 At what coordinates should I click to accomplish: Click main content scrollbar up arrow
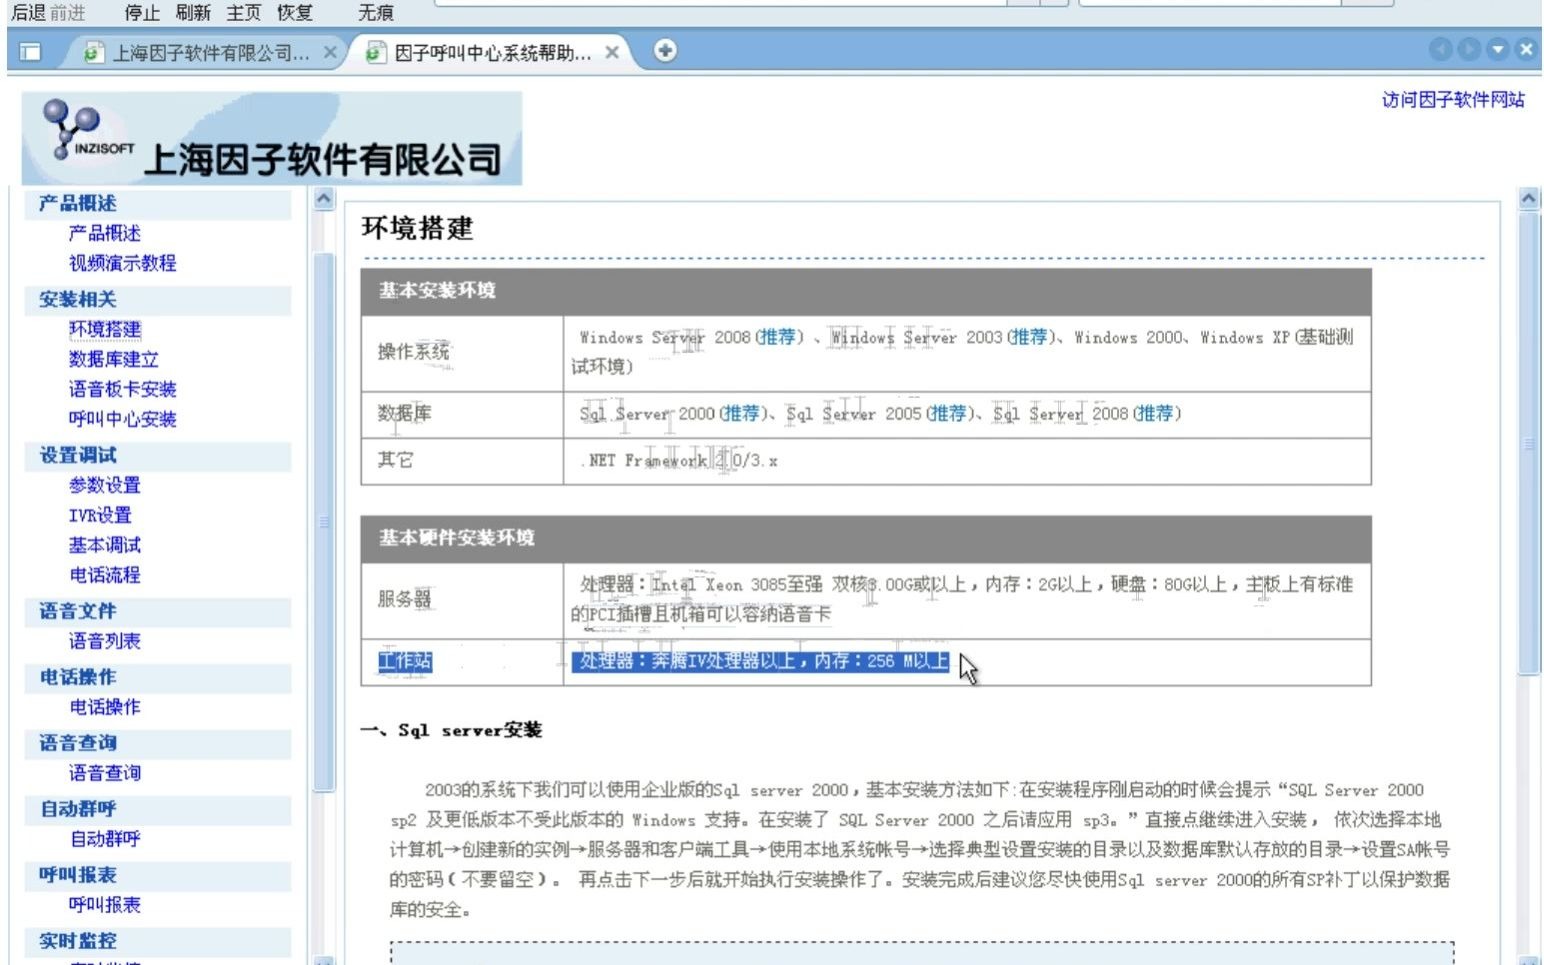[x=1529, y=199]
